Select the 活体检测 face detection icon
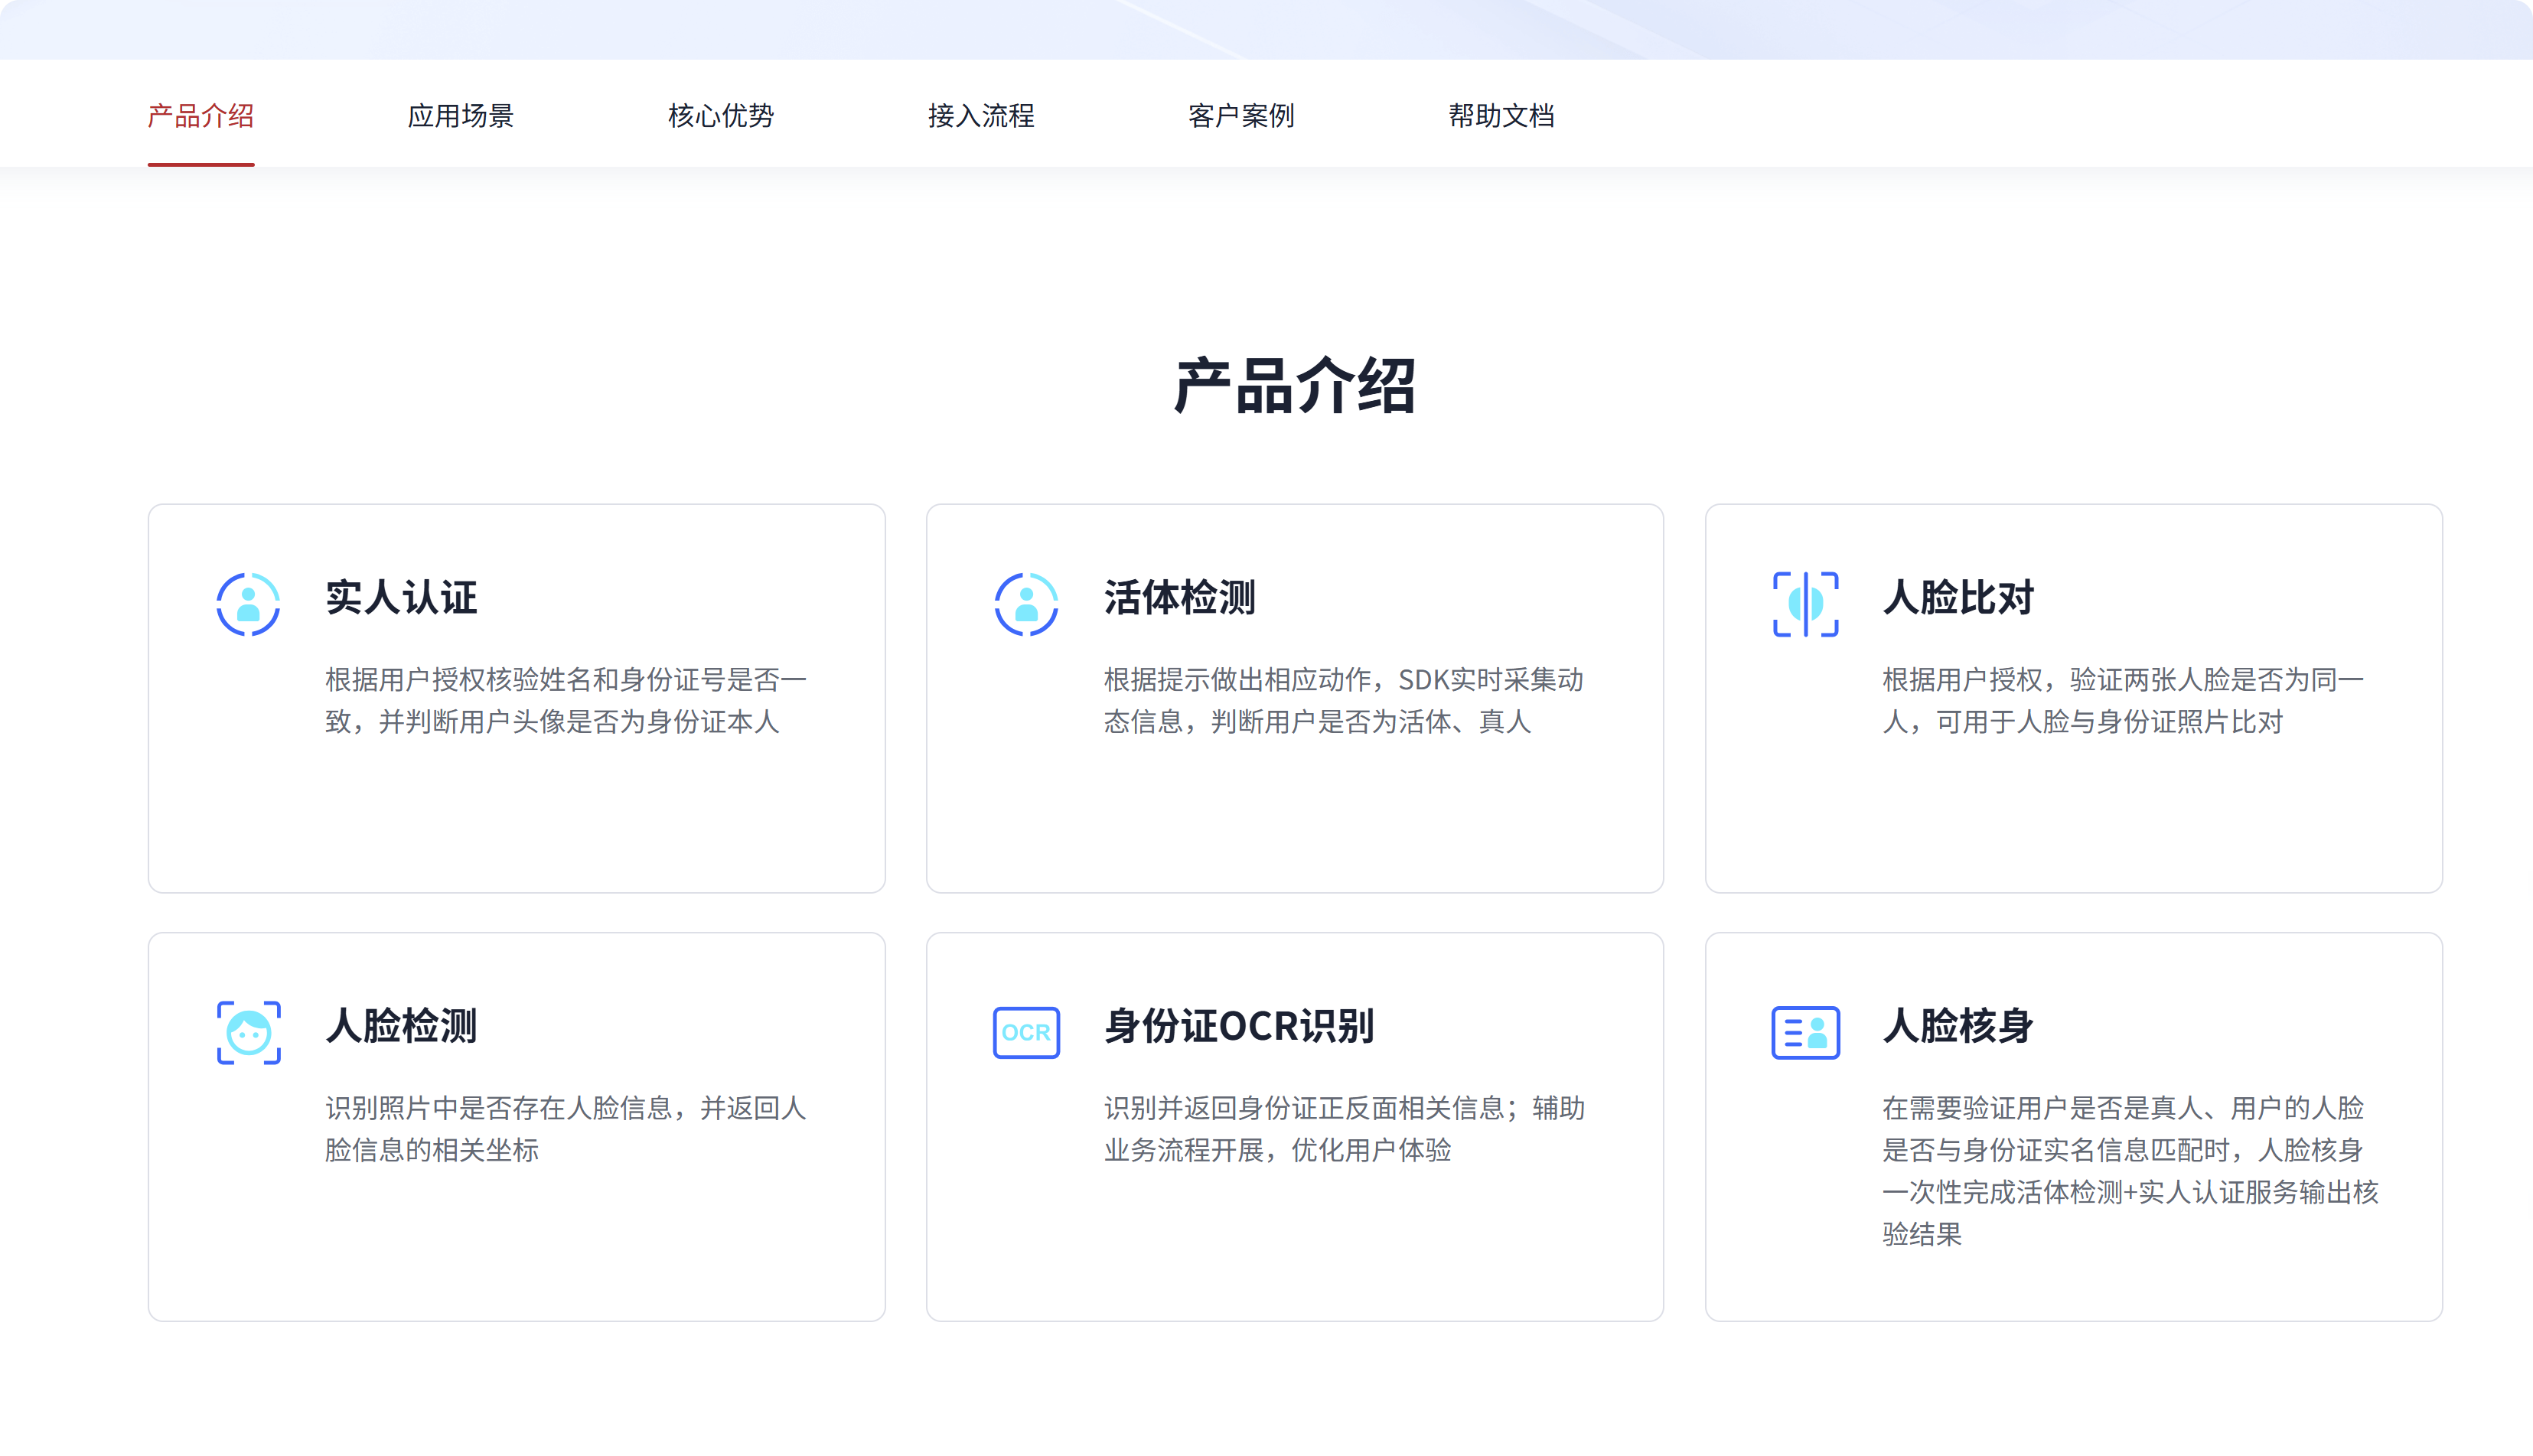2533x1456 pixels. pos(1027,601)
